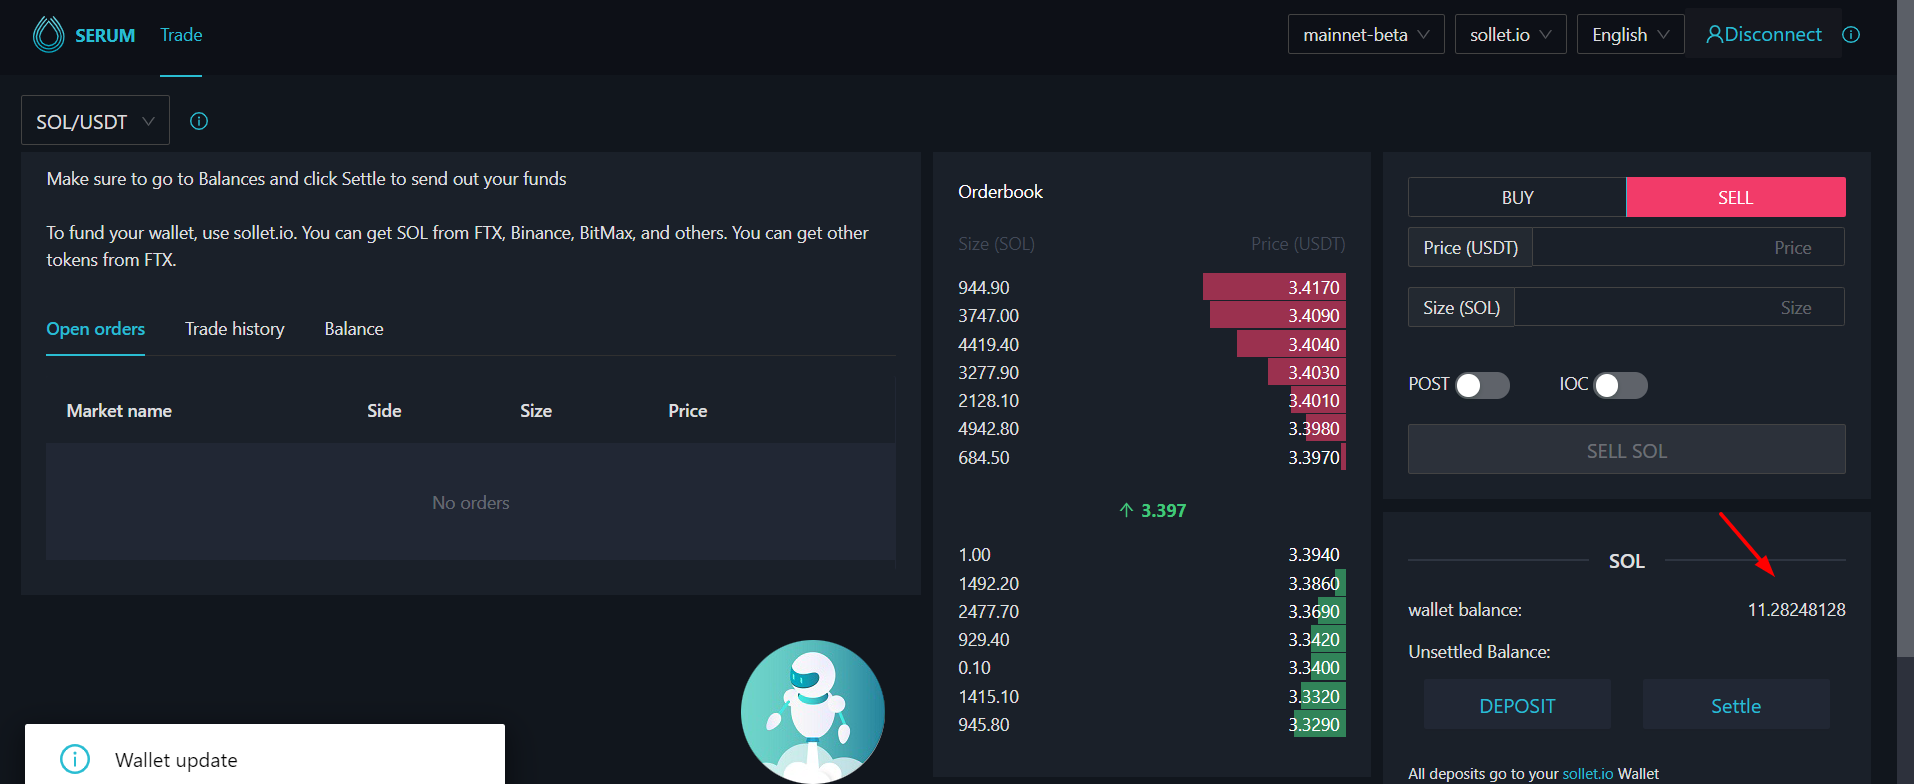Select ask price 3.4170 in orderbook

1314,287
